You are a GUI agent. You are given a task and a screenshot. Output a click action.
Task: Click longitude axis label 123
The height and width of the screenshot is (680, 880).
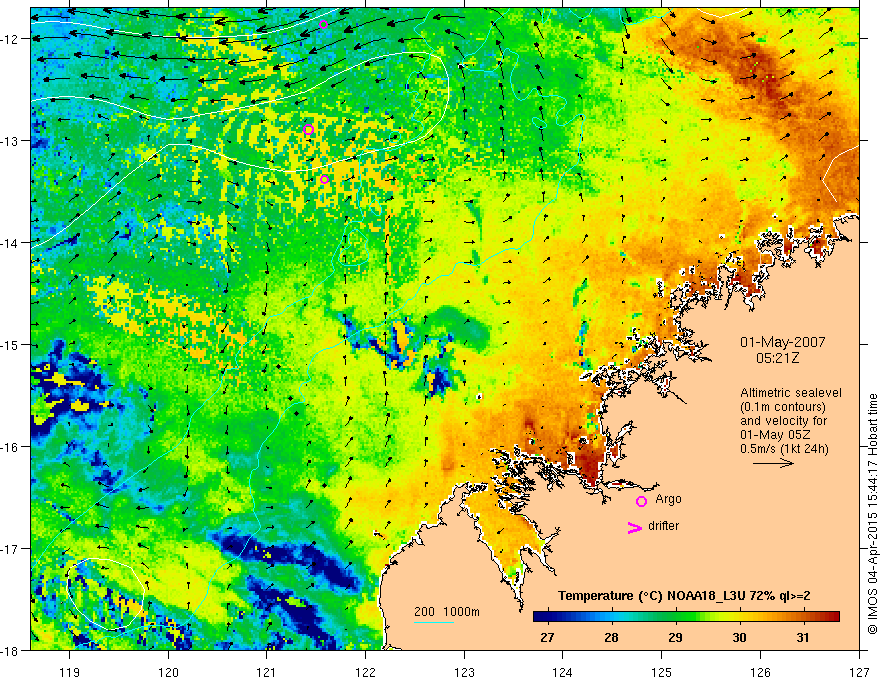pyautogui.click(x=464, y=672)
